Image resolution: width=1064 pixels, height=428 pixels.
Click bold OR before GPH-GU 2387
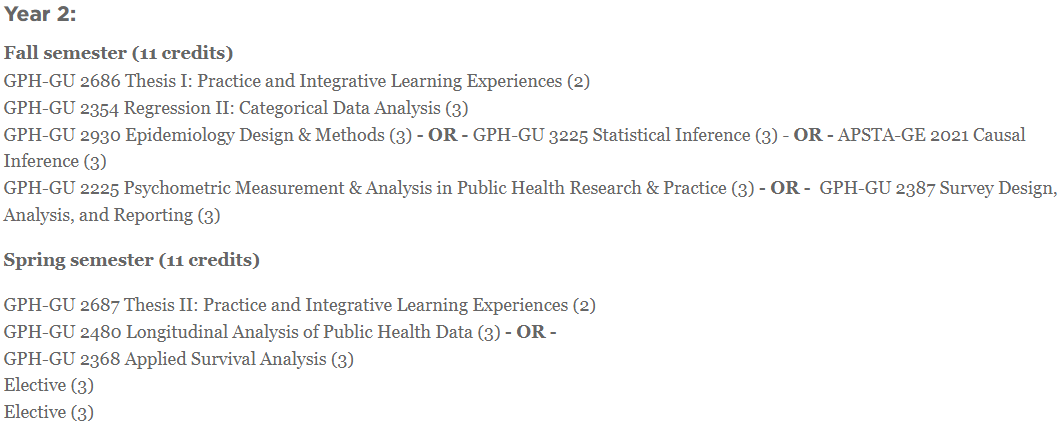point(785,189)
